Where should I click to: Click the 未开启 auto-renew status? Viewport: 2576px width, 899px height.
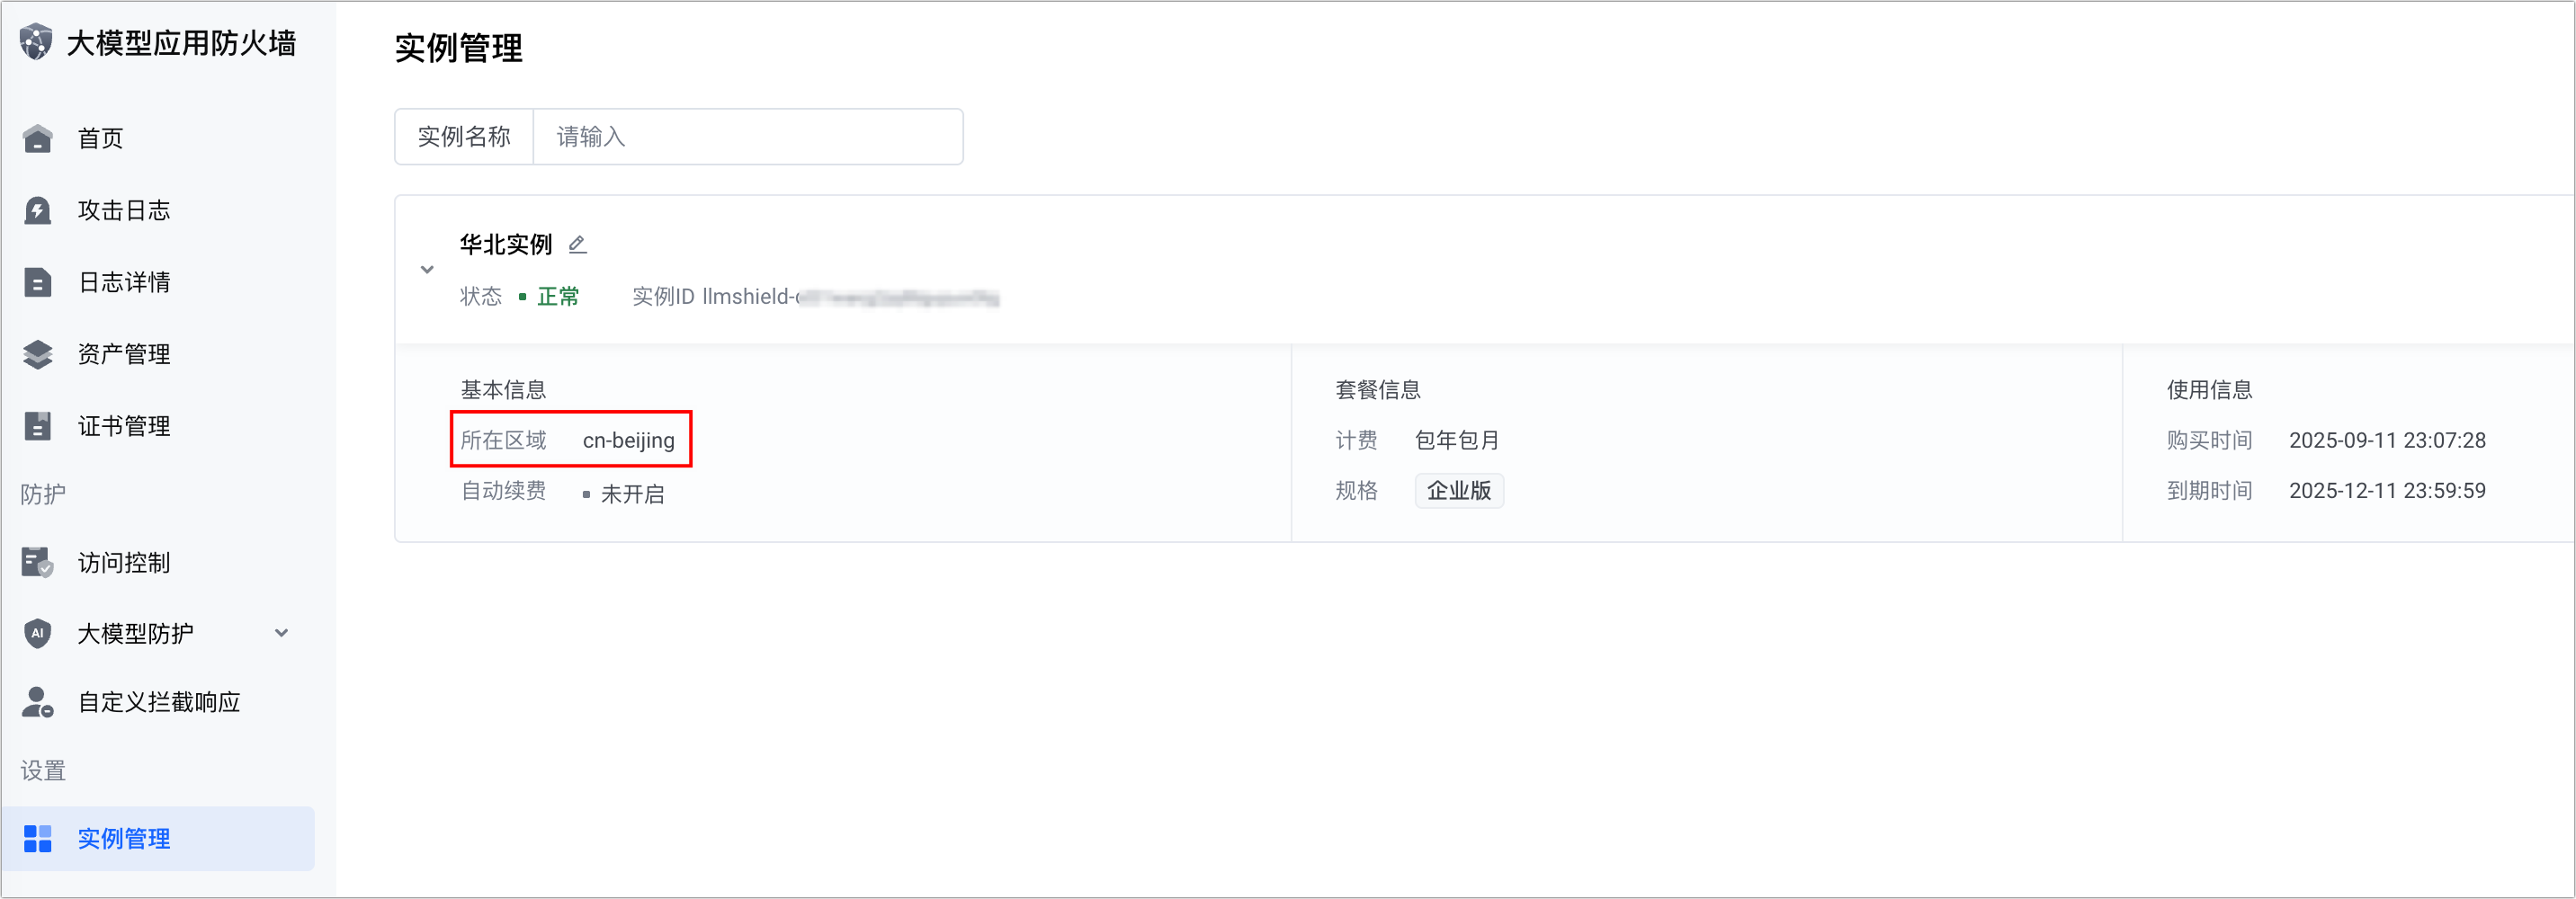[x=632, y=494]
